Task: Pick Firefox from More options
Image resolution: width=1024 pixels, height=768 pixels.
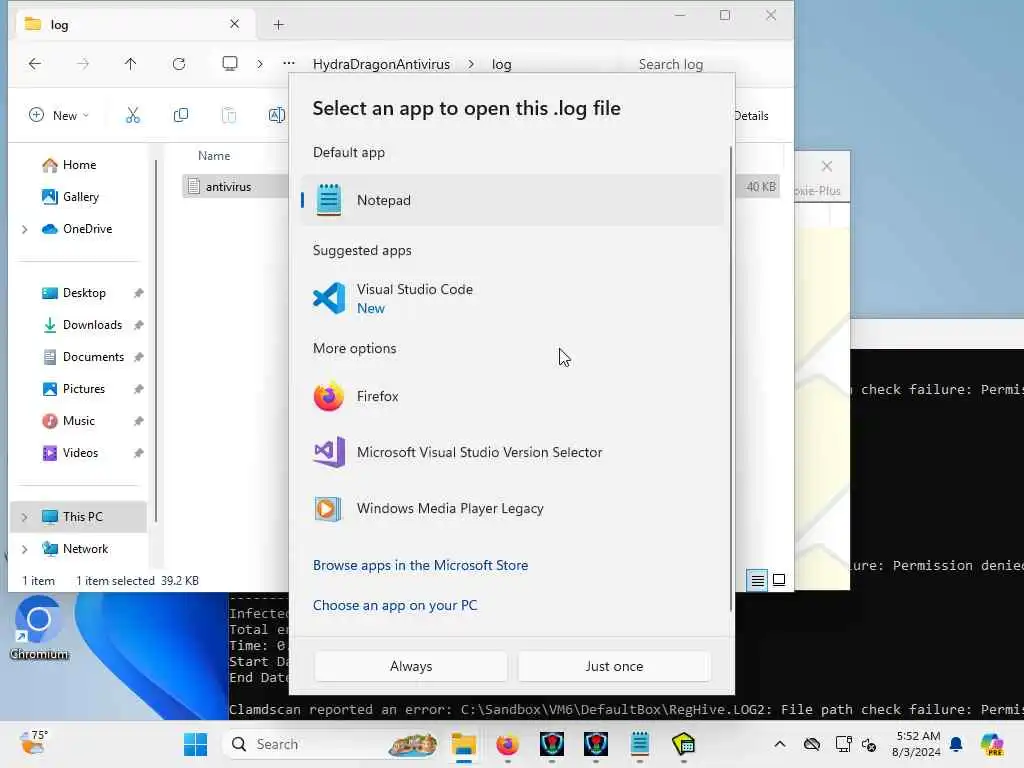Action: pos(512,396)
